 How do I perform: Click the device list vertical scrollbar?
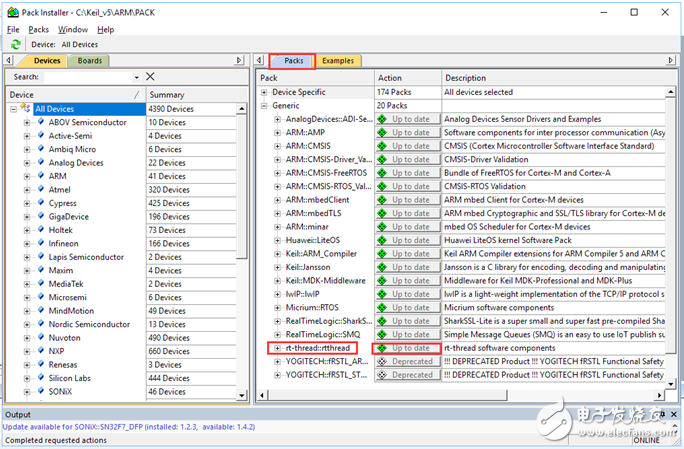tap(242, 188)
